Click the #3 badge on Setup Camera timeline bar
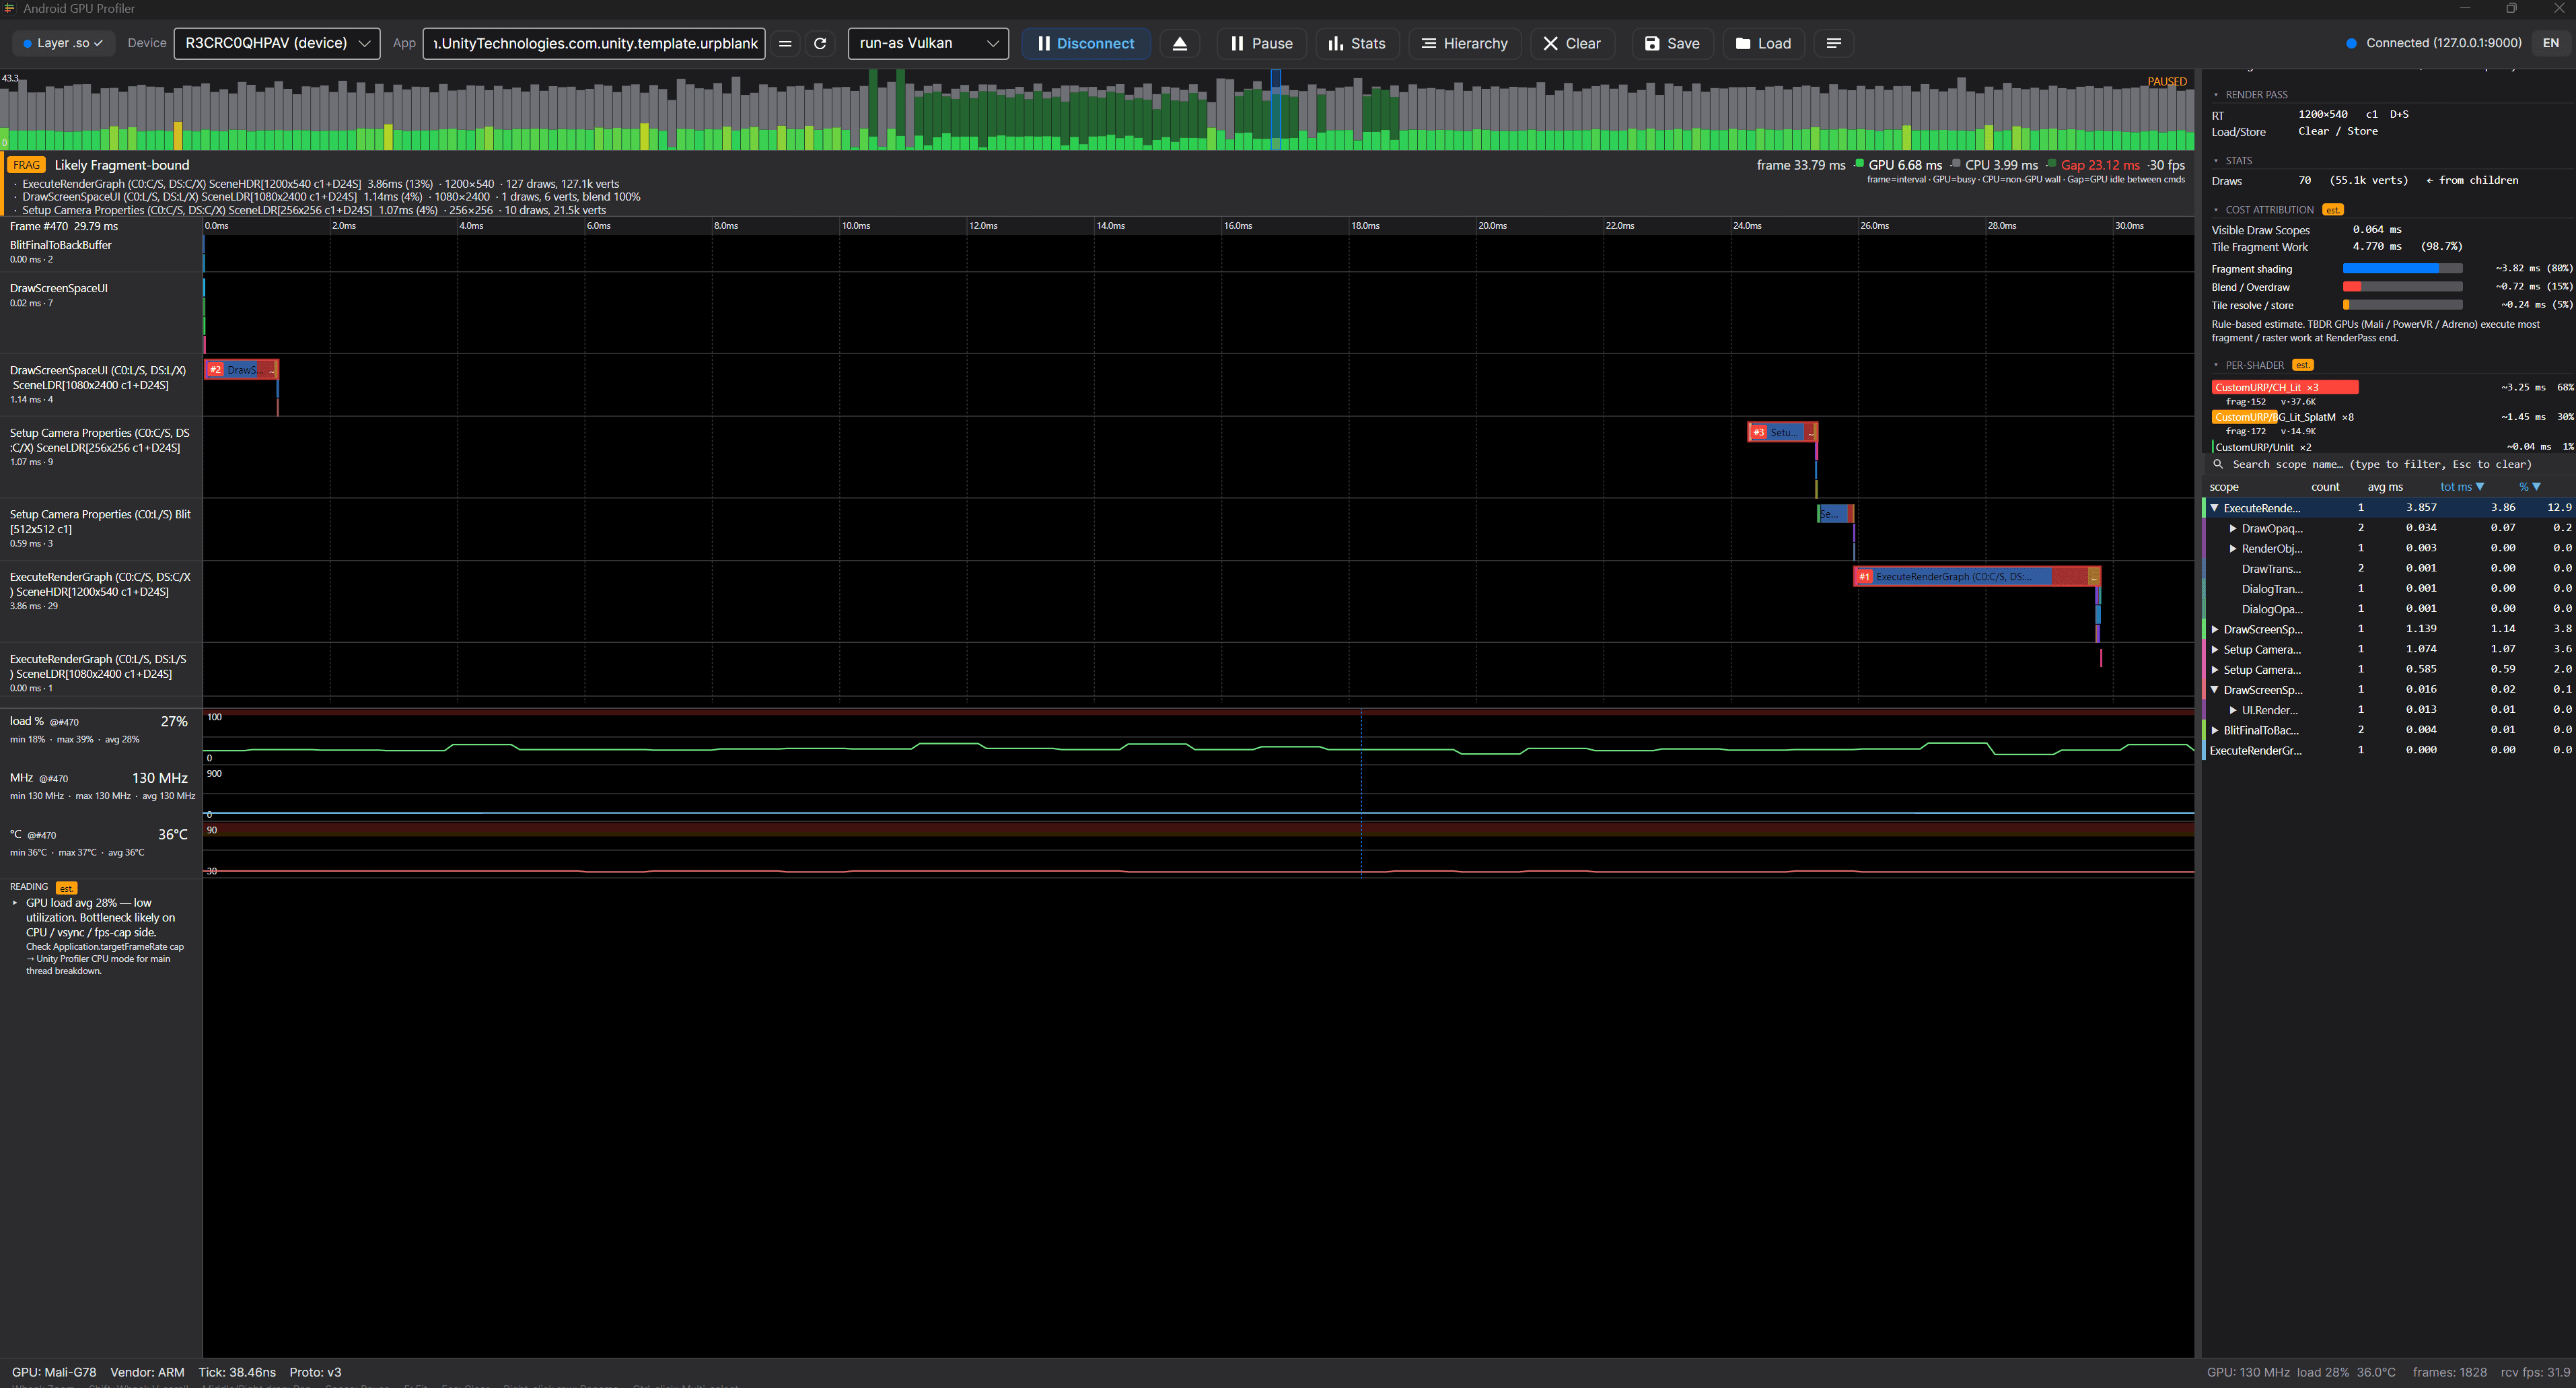 1758,432
